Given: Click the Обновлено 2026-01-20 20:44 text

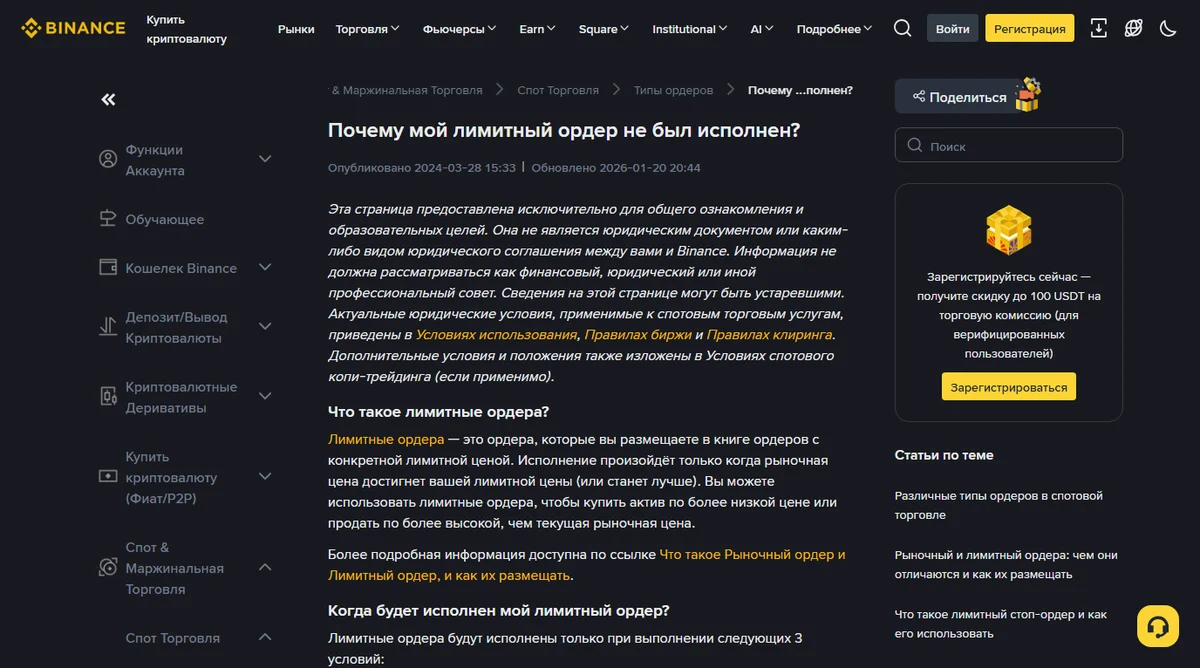Looking at the screenshot, I should 616,168.
